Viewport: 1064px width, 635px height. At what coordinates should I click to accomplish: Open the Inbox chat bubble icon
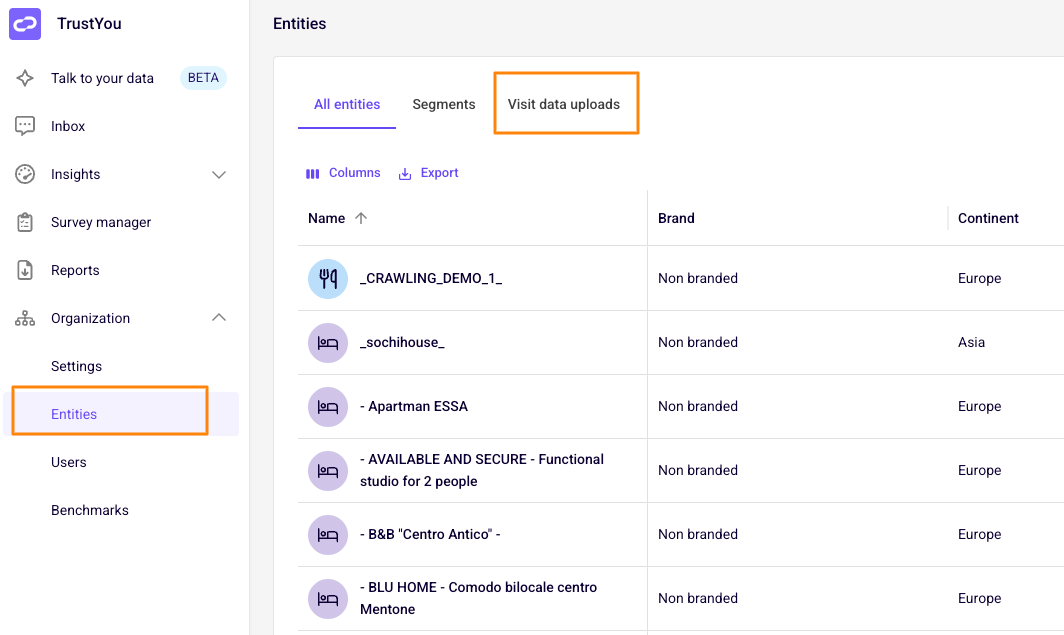(25, 126)
